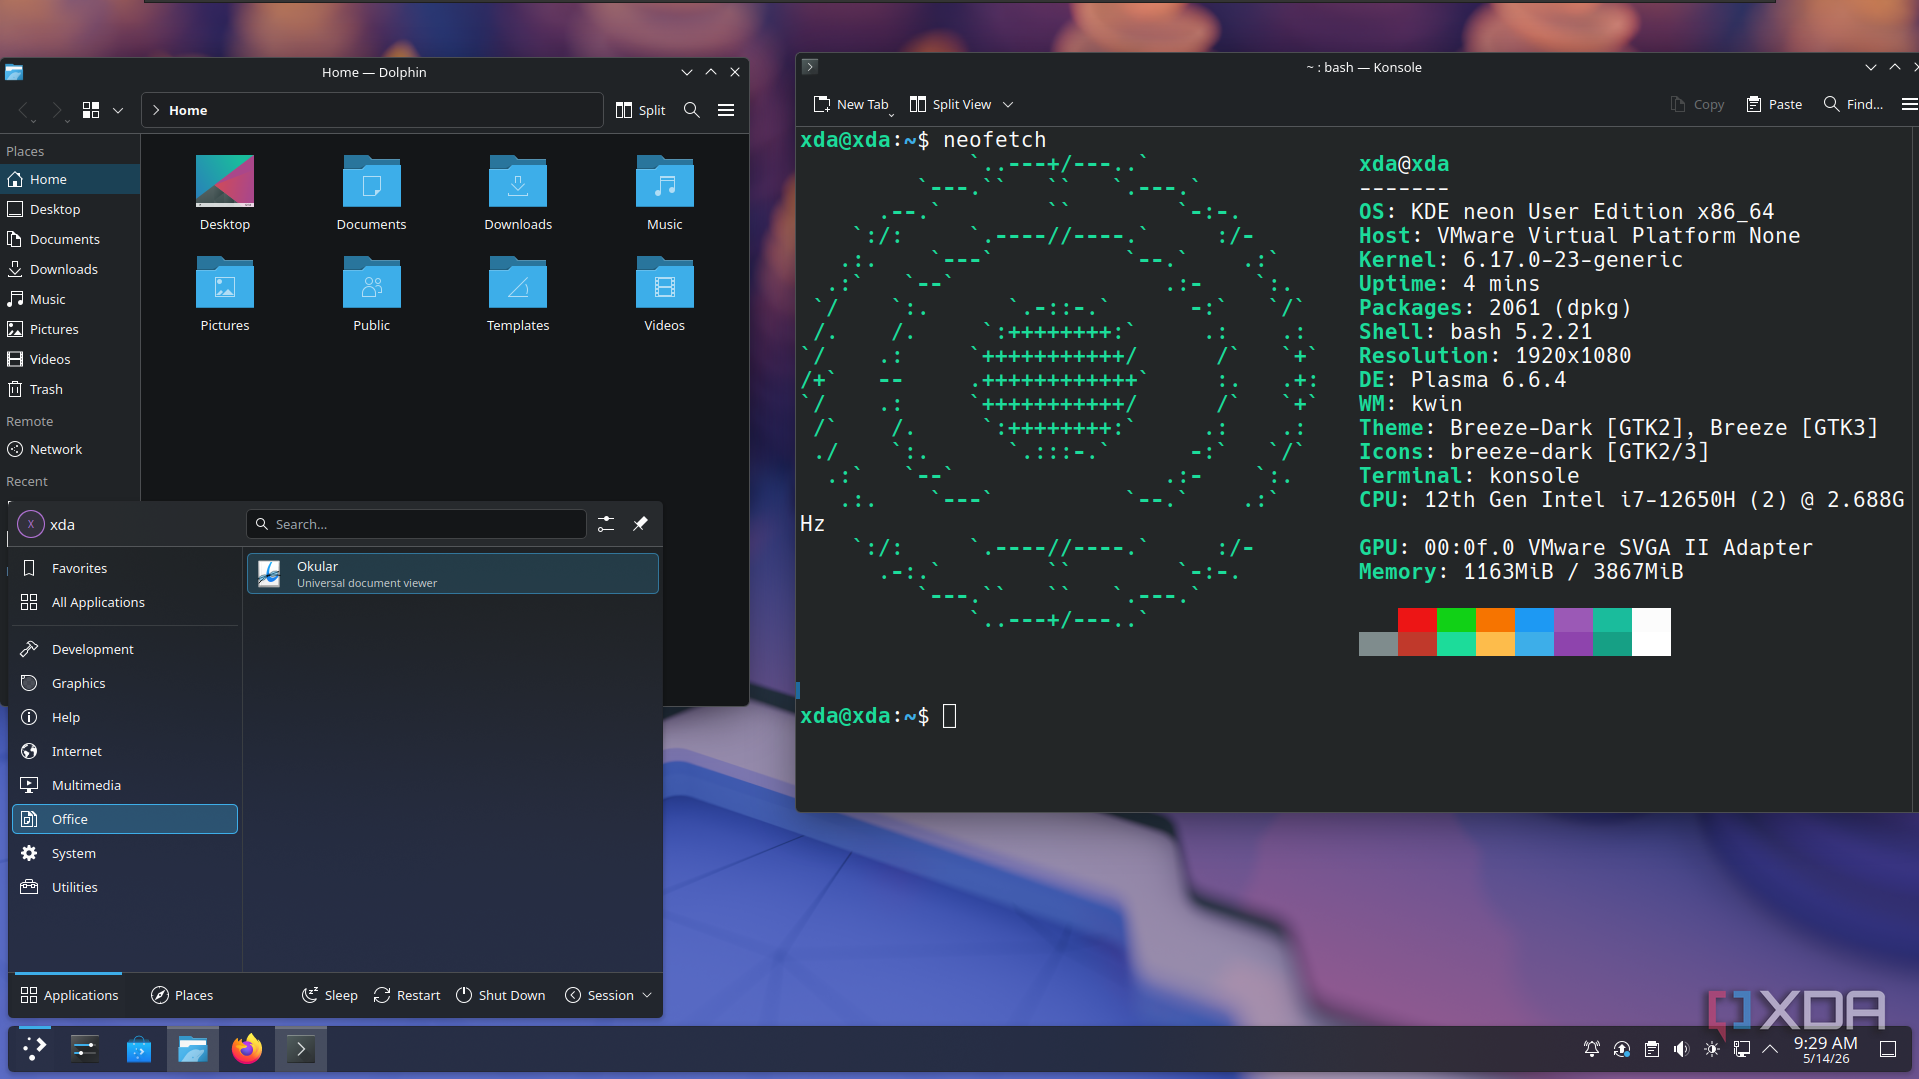Launch System Settings from the taskbar
Viewport: 1919px width, 1079px height.
pos(84,1049)
